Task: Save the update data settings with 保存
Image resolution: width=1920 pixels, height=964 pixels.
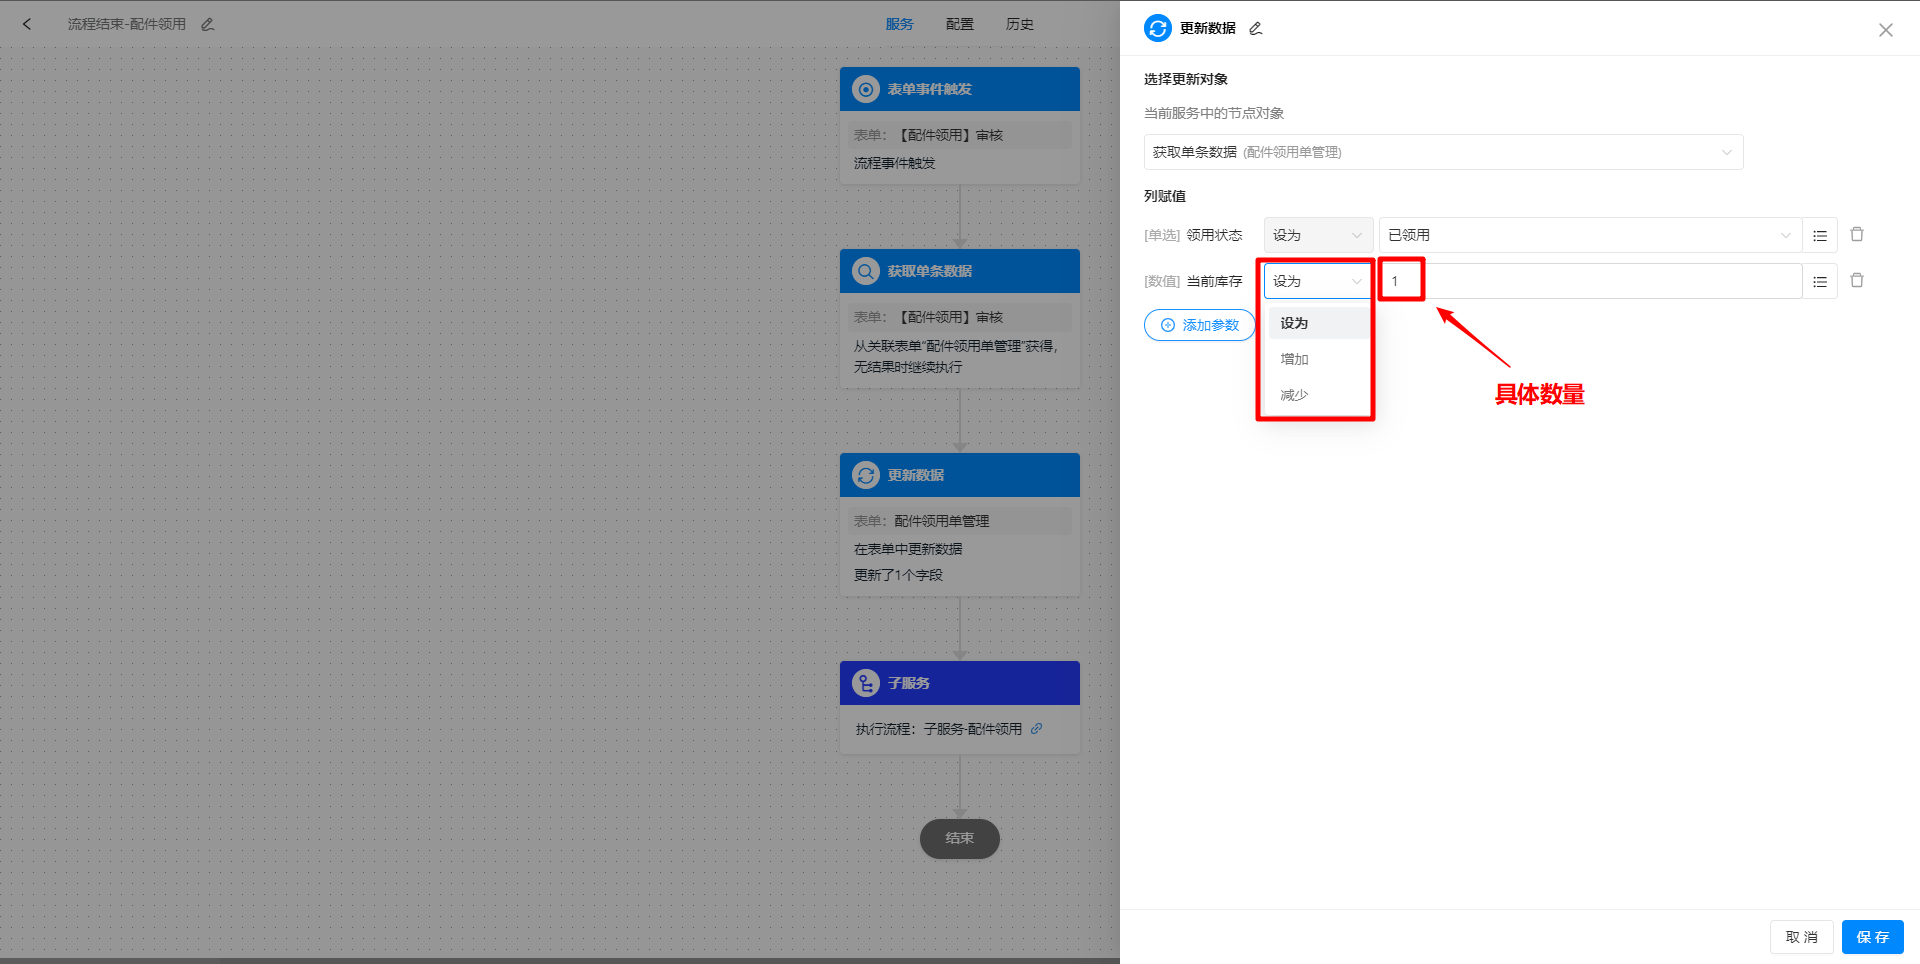Action: pos(1872,937)
